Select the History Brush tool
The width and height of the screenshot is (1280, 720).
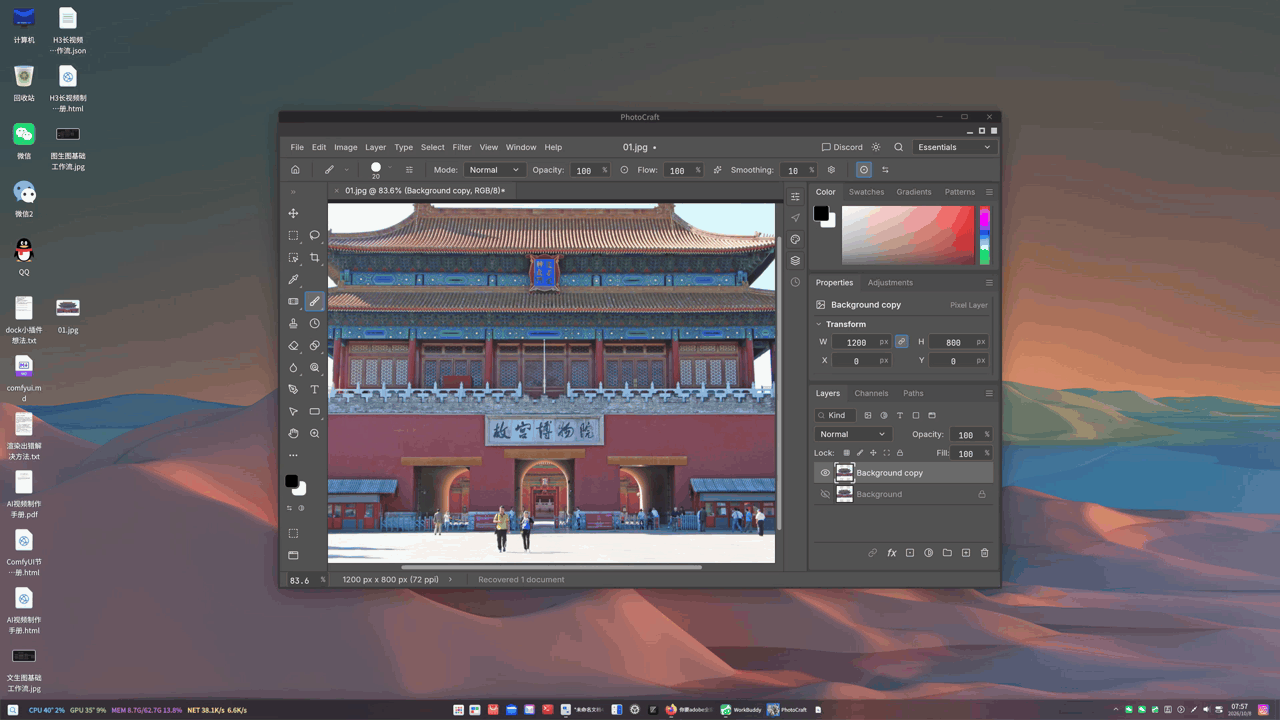314,323
